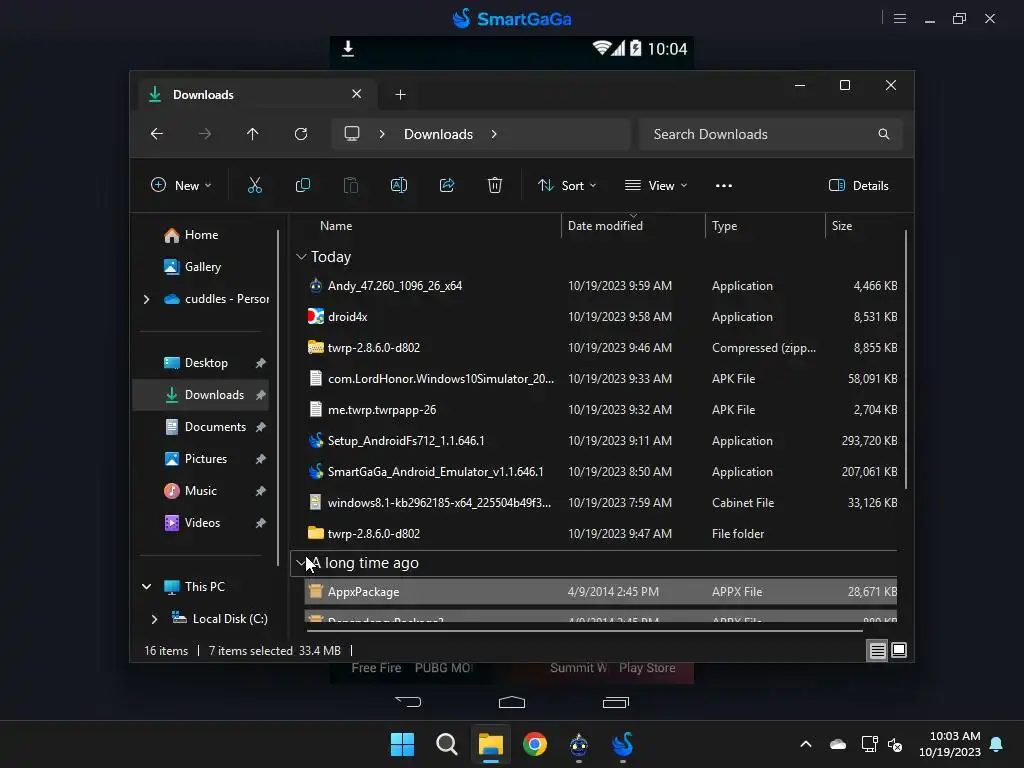Refresh the Downloads folder
The height and width of the screenshot is (768, 1024).
[x=301, y=134]
